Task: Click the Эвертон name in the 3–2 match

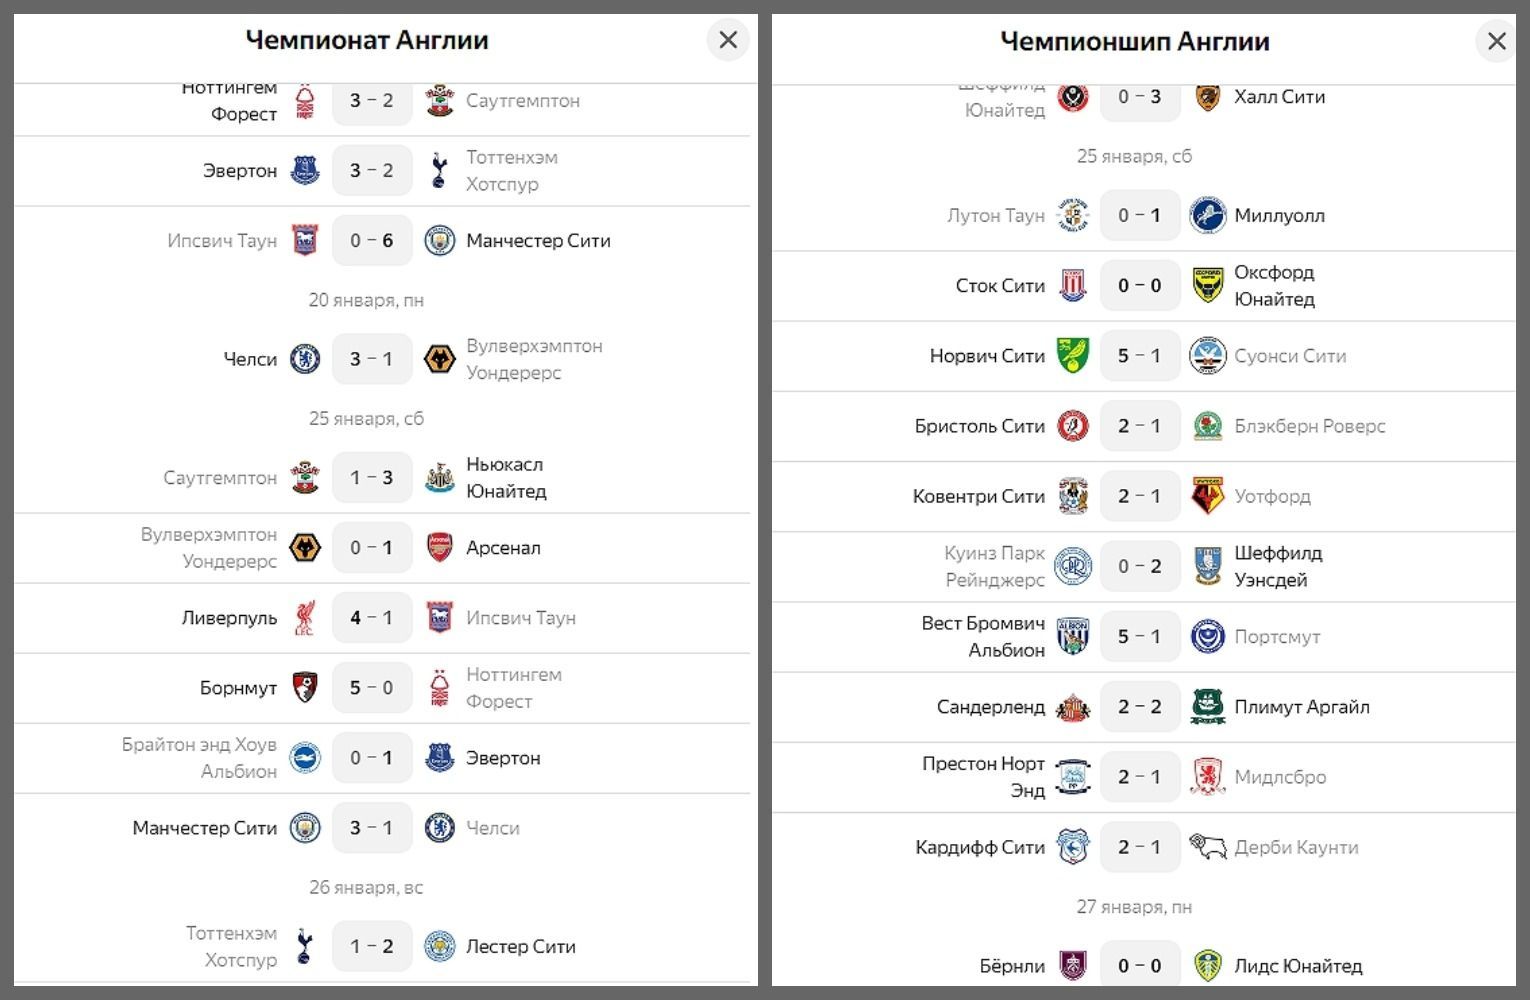Action: pyautogui.click(x=240, y=171)
